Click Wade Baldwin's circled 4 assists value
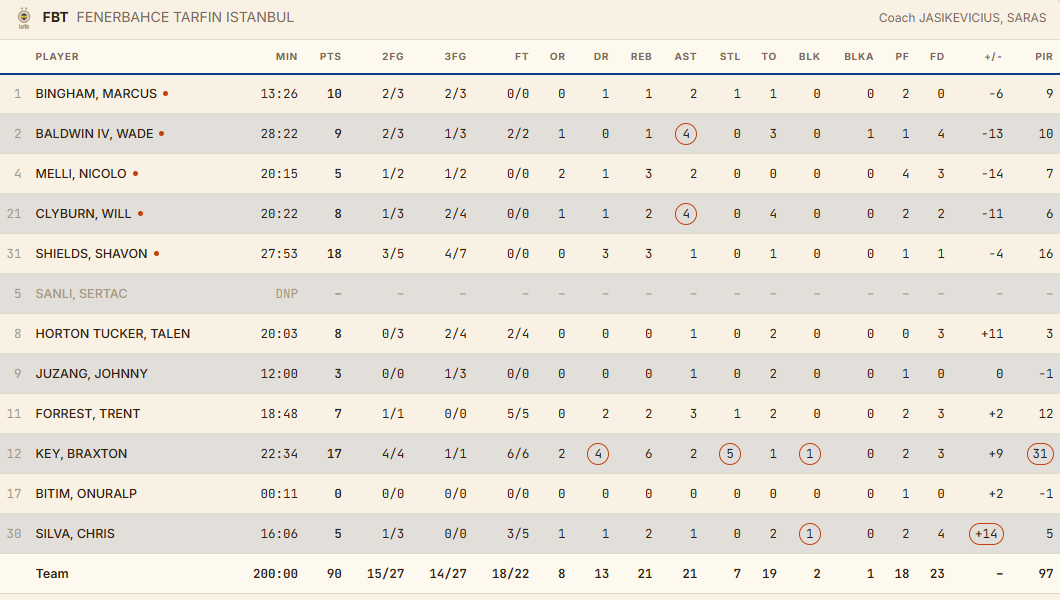The width and height of the screenshot is (1060, 600). click(686, 134)
